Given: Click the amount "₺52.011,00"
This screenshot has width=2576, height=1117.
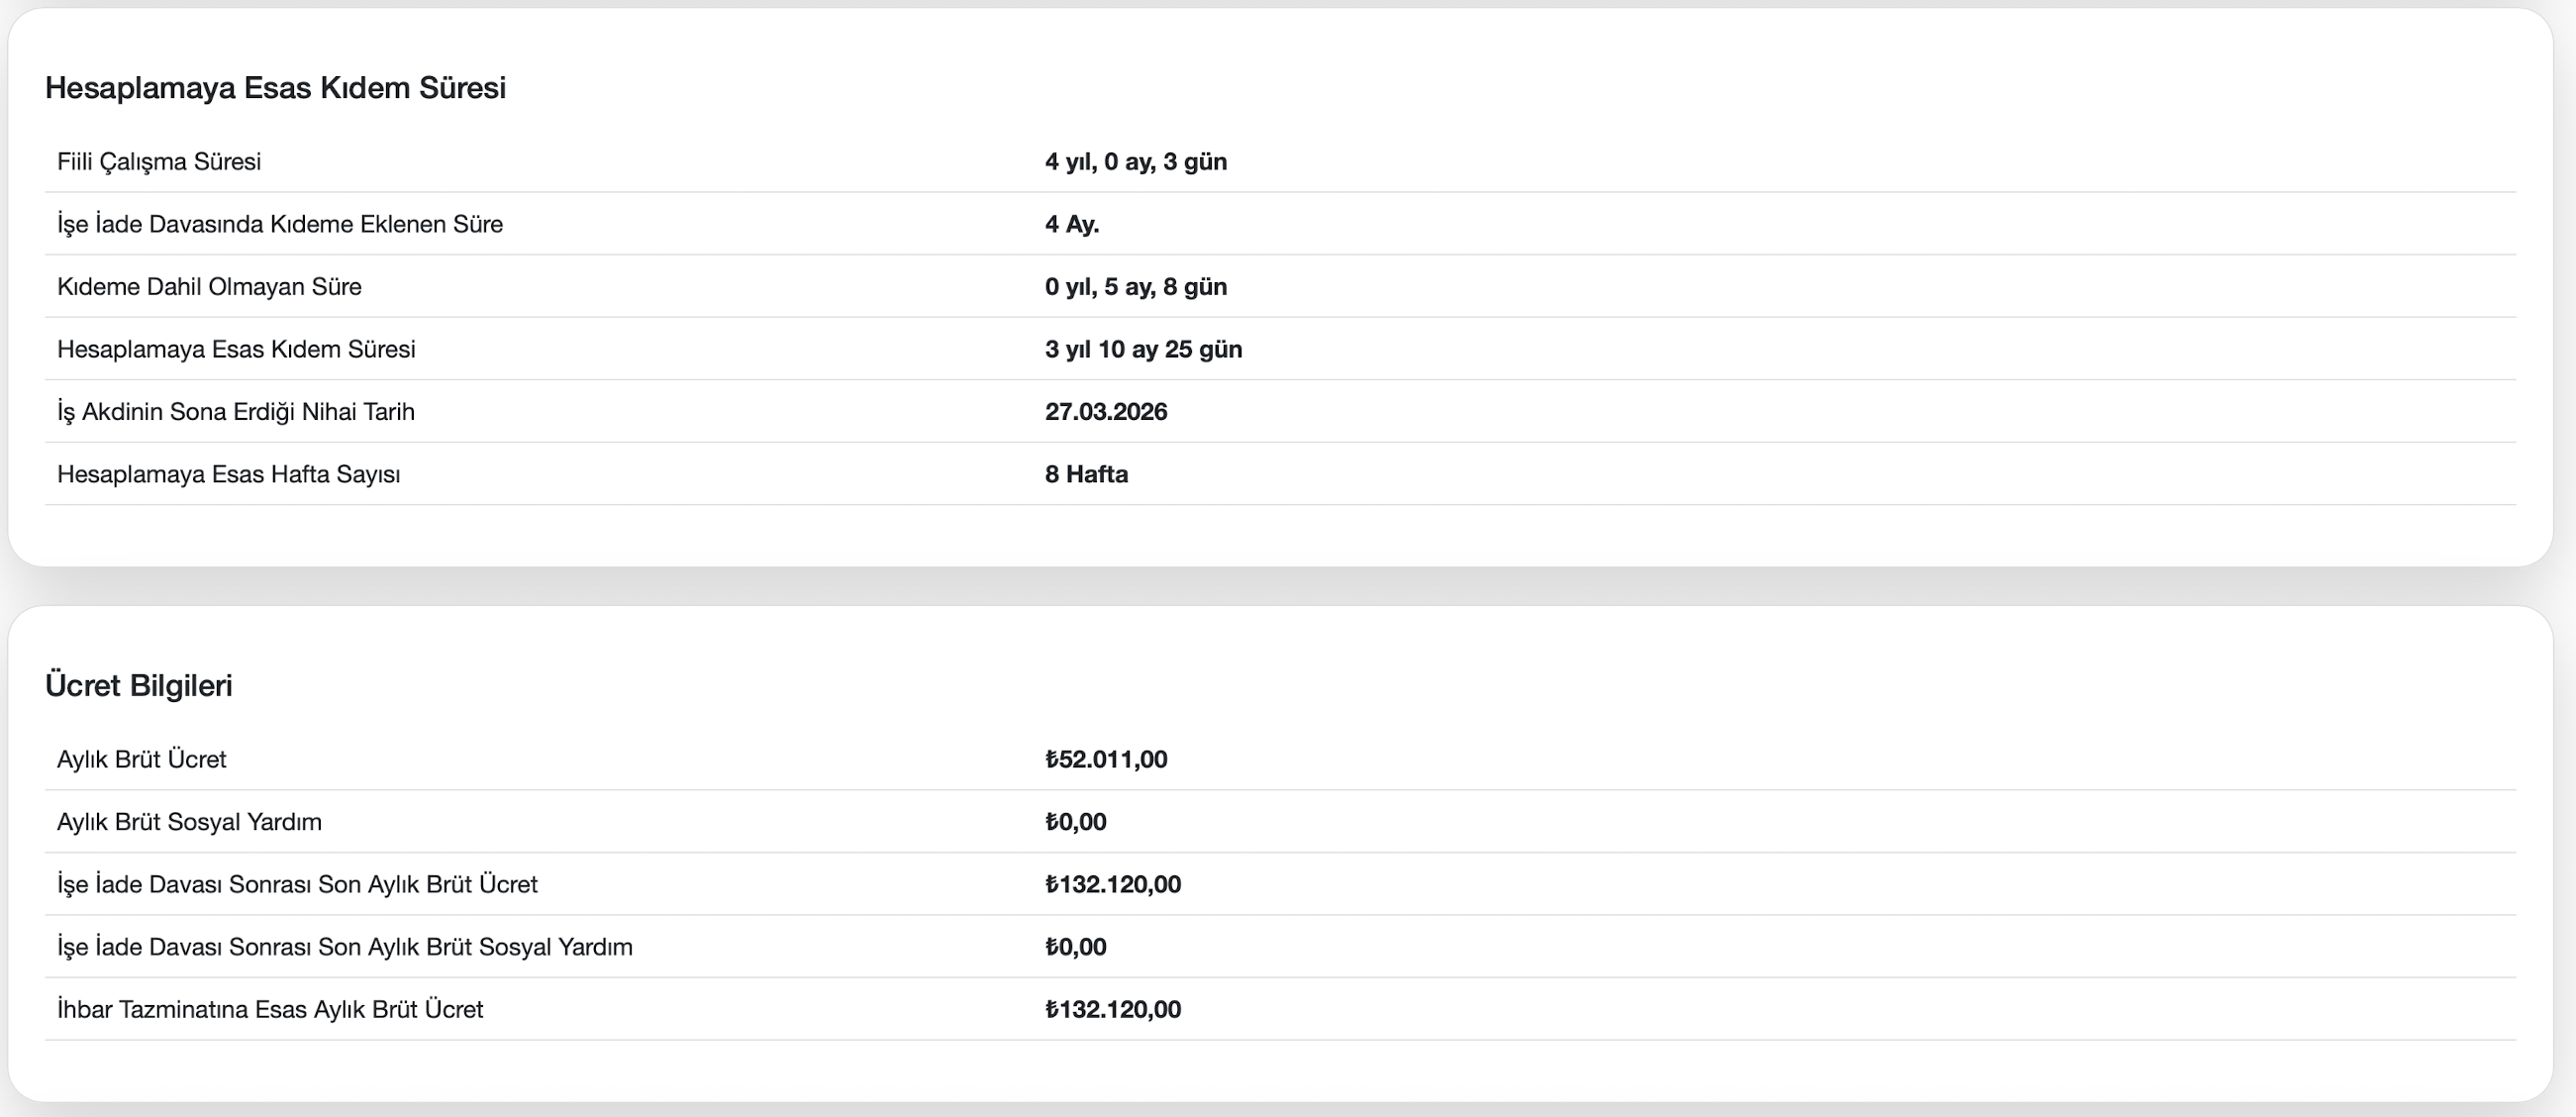Looking at the screenshot, I should click(1106, 759).
